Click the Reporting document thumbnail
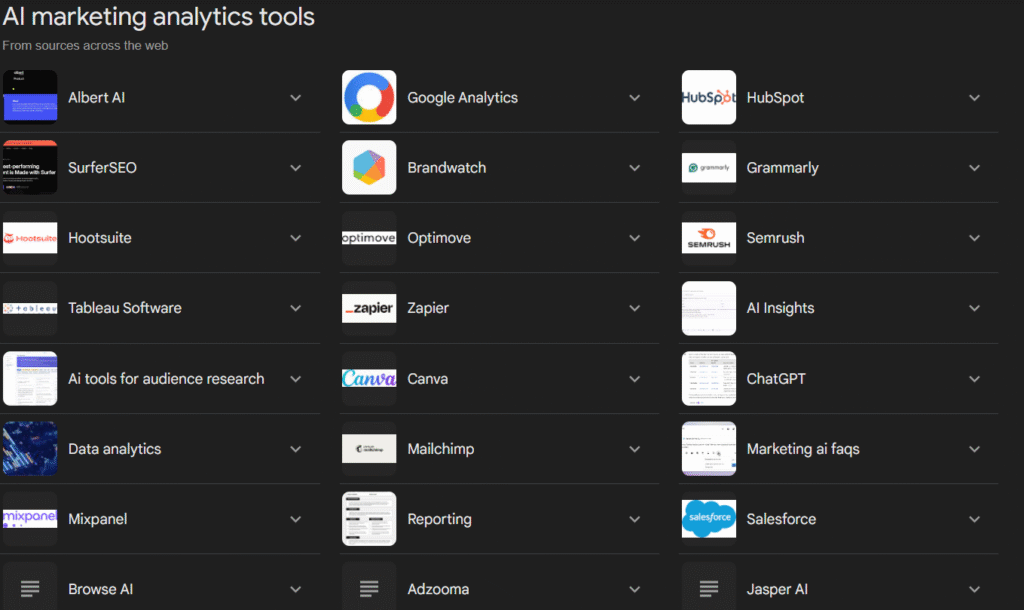Screen dimensions: 1024x610 [369, 519]
